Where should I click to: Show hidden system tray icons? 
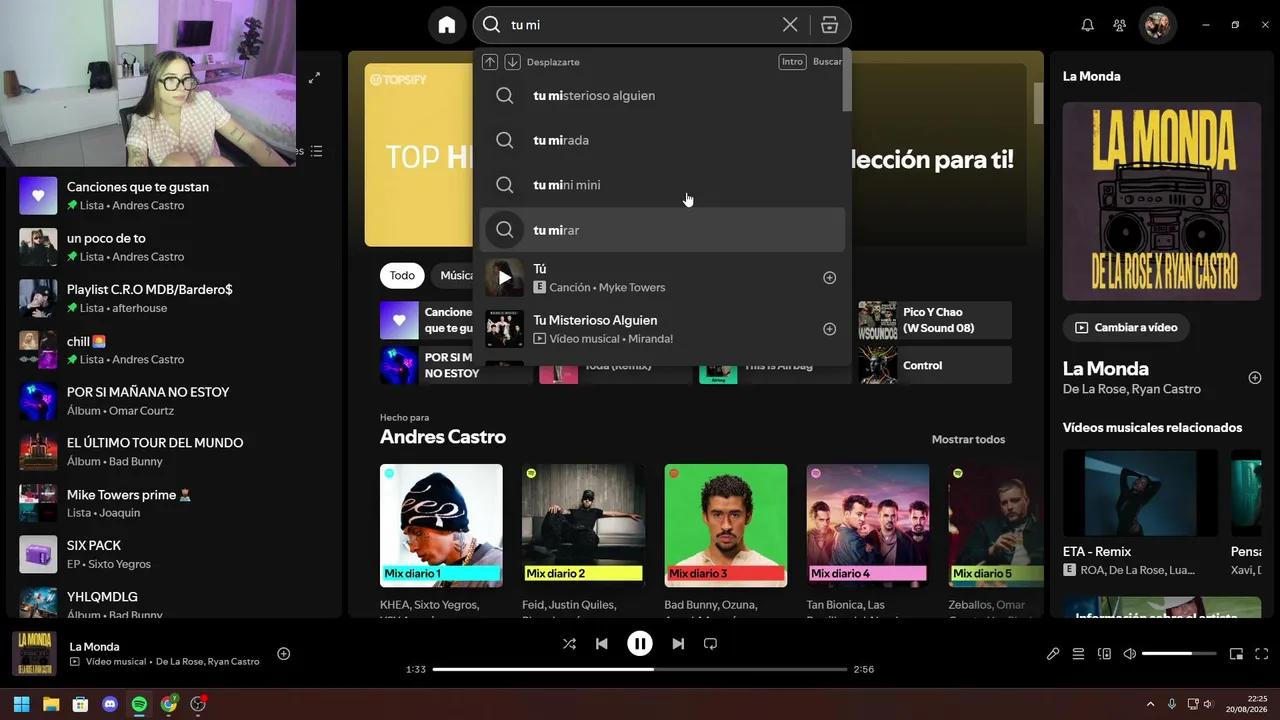point(1150,704)
